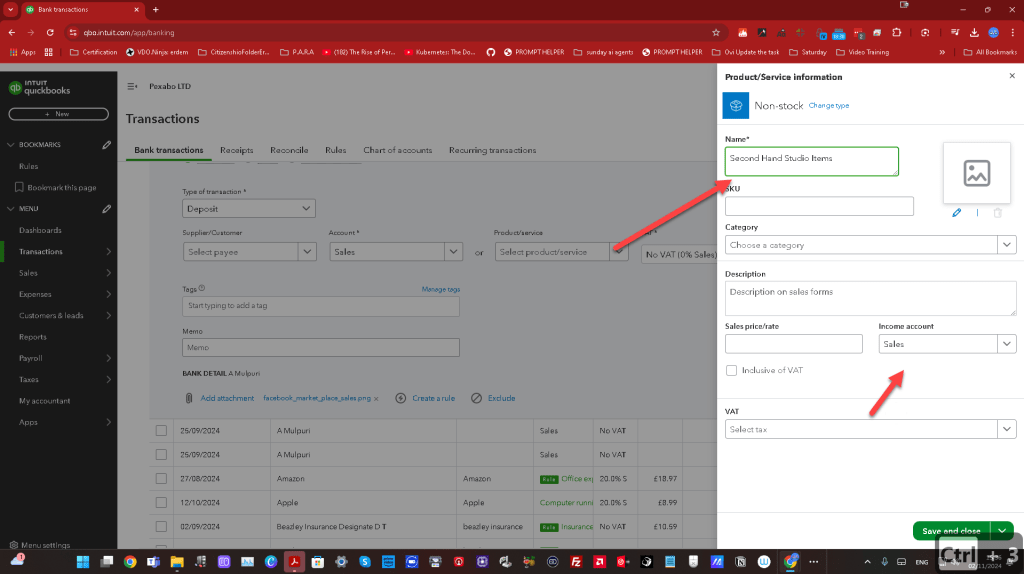Click browser reload icon
The image size is (1024, 574).
50,32
